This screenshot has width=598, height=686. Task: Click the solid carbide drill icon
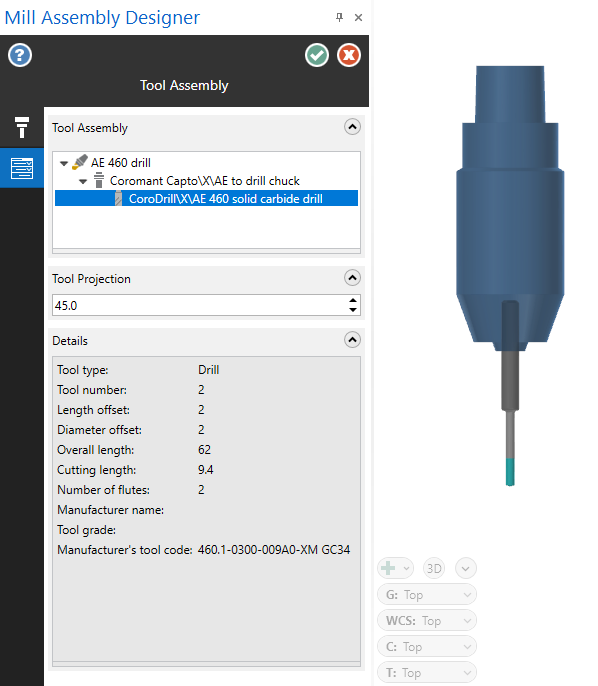(x=118, y=199)
